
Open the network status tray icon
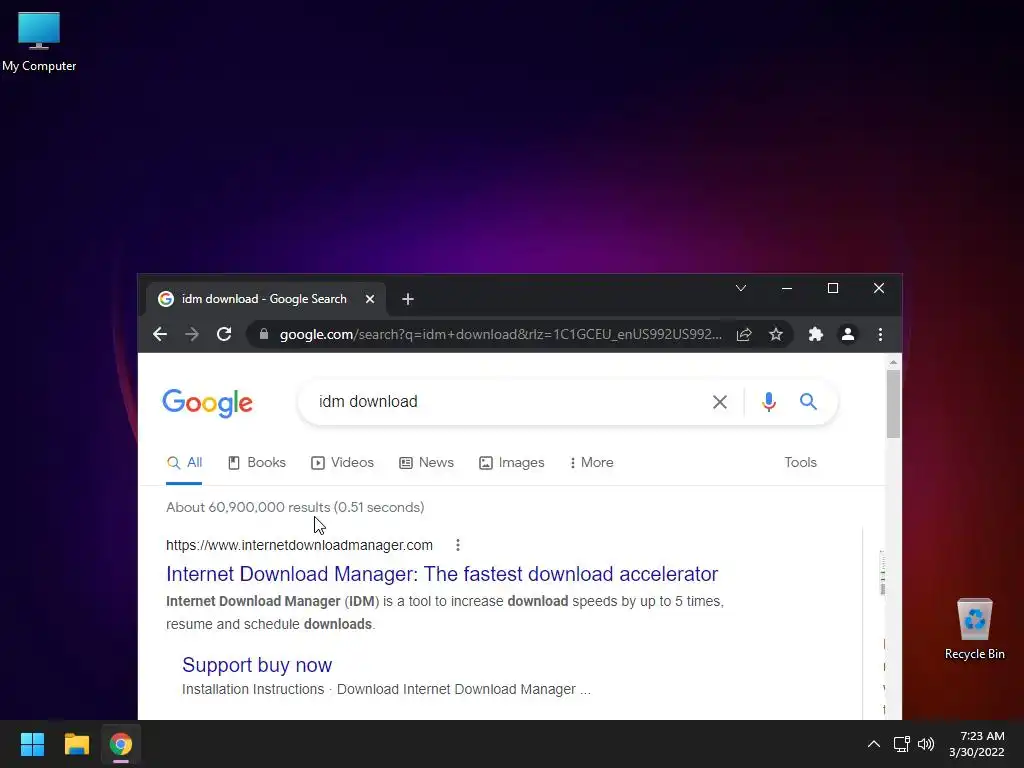901,744
